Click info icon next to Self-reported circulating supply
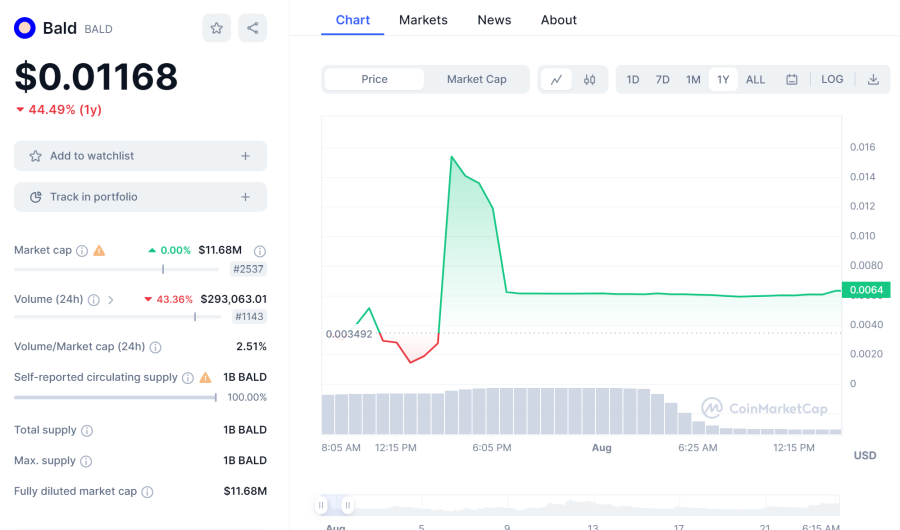Image resolution: width=900 pixels, height=530 pixels. 188,378
